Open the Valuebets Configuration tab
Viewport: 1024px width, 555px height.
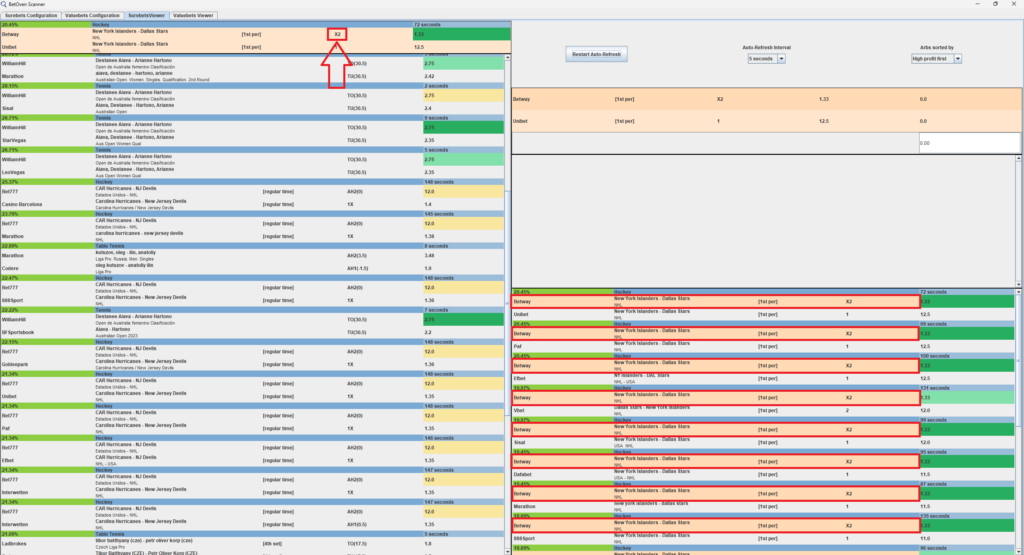[92, 15]
